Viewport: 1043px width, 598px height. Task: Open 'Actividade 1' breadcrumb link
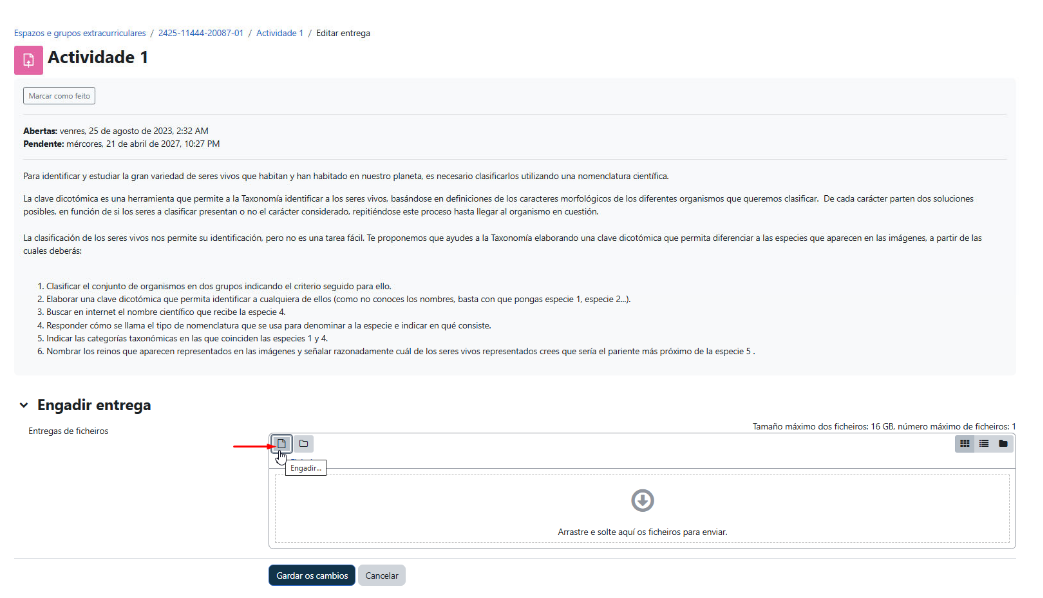[279, 33]
